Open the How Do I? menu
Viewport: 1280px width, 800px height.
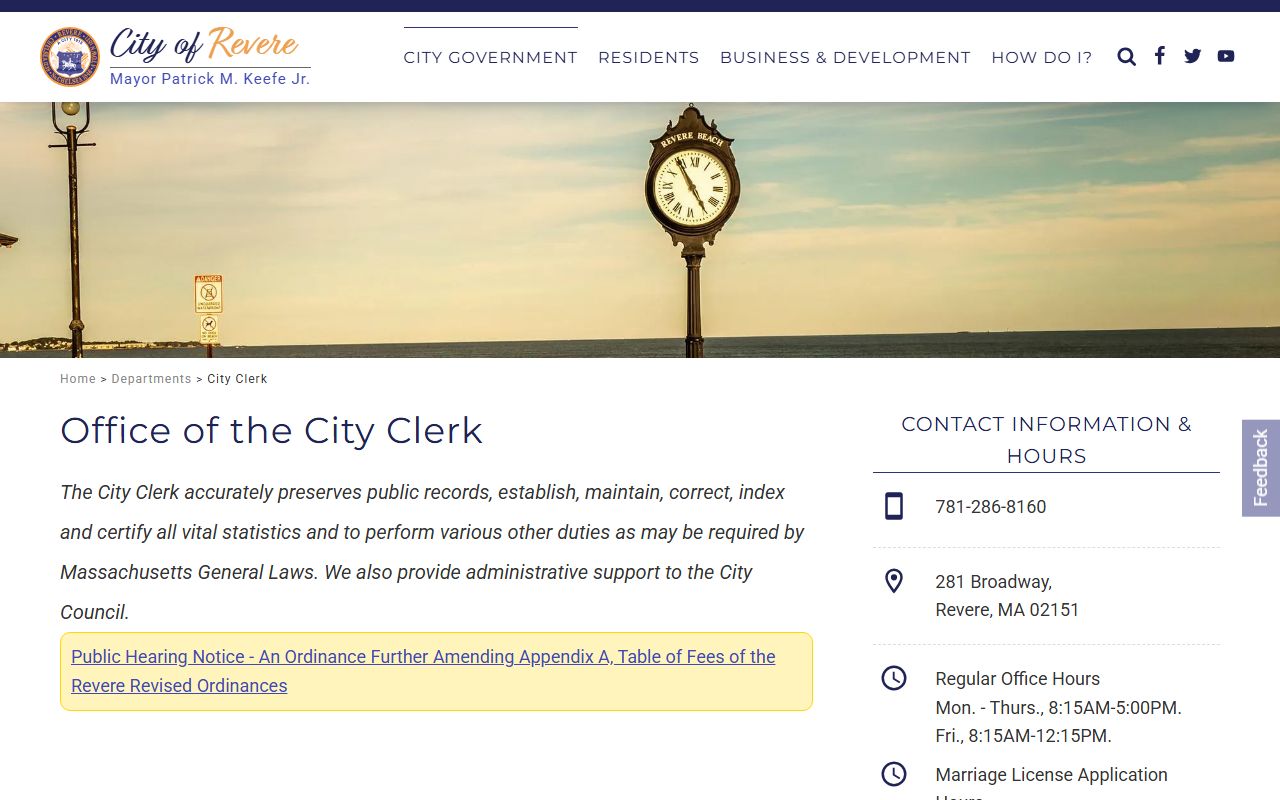pyautogui.click(x=1042, y=57)
